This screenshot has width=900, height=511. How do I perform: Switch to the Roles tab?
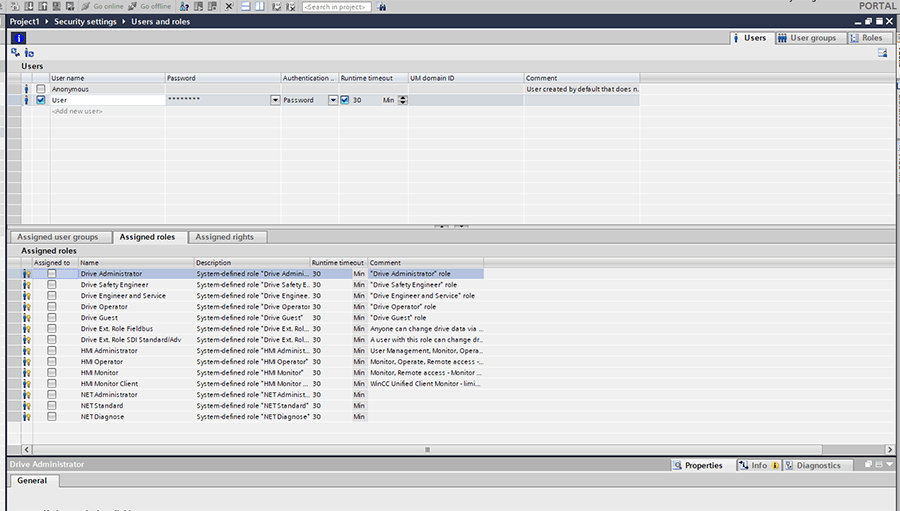pyautogui.click(x=868, y=38)
